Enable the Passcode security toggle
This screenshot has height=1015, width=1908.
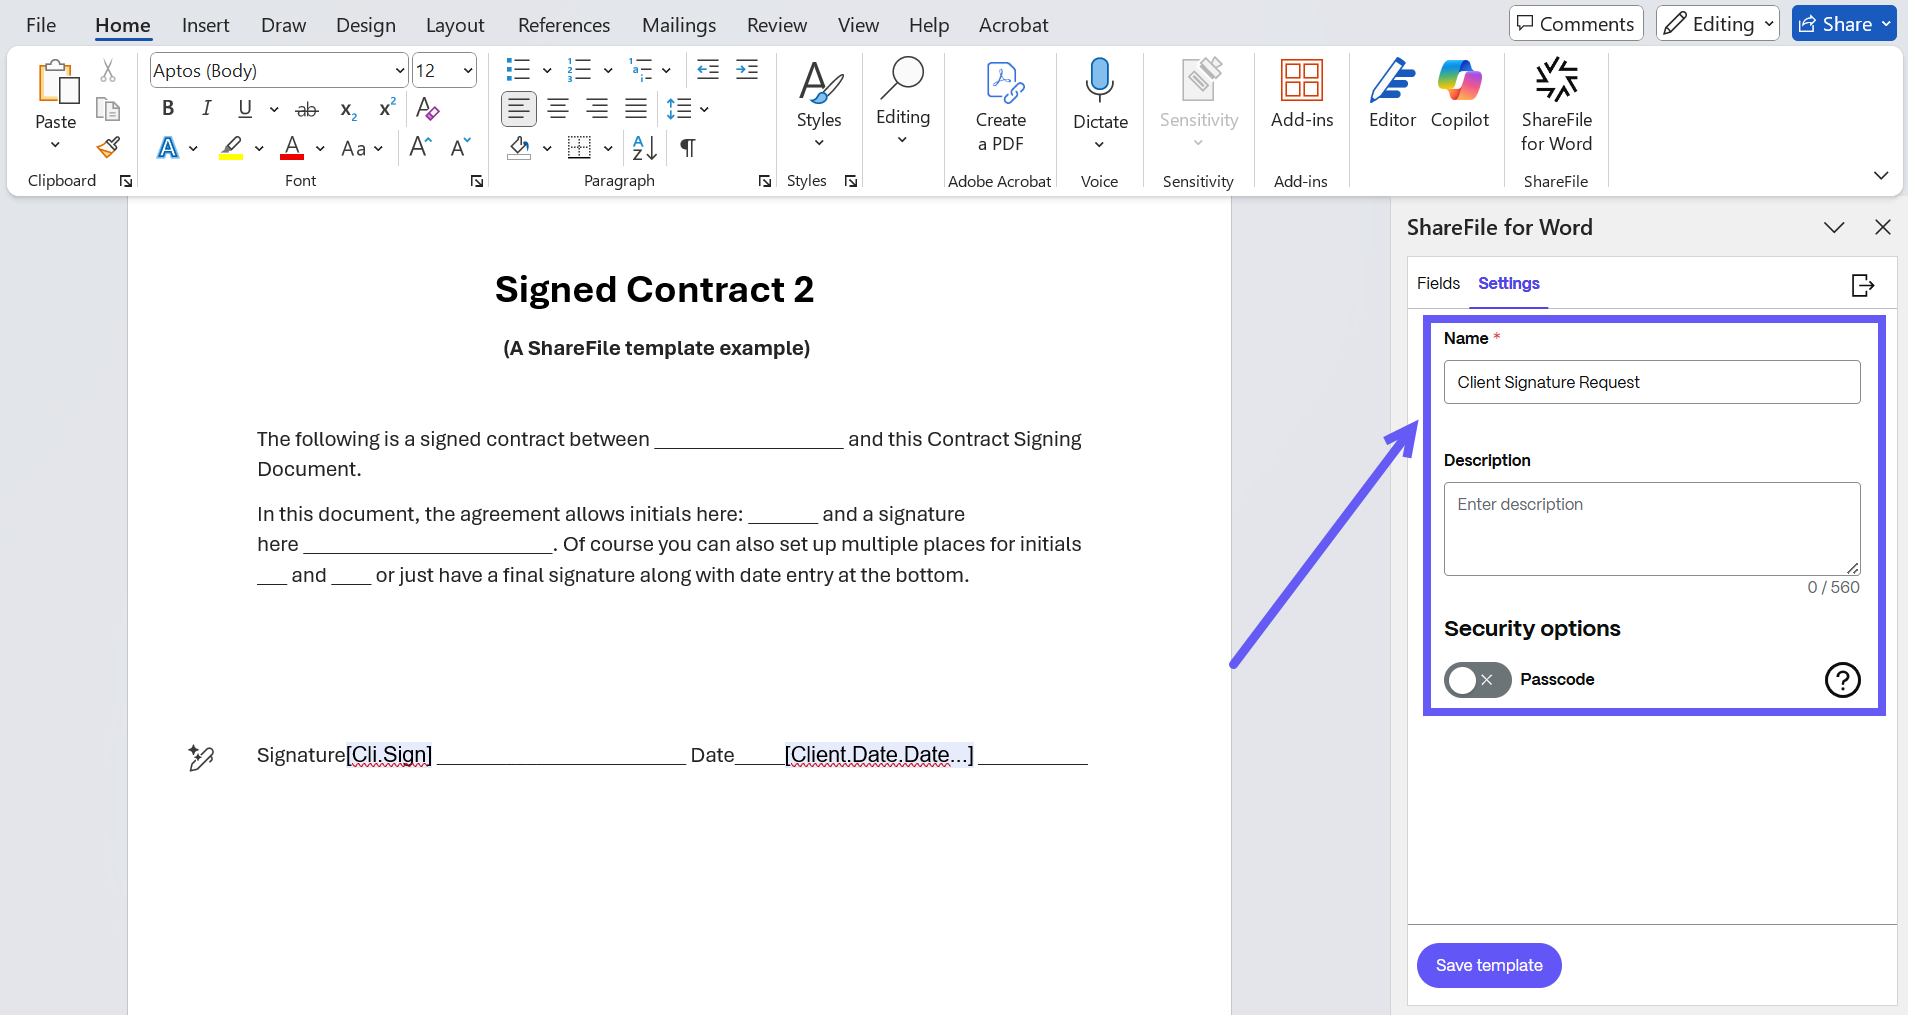tap(1476, 680)
